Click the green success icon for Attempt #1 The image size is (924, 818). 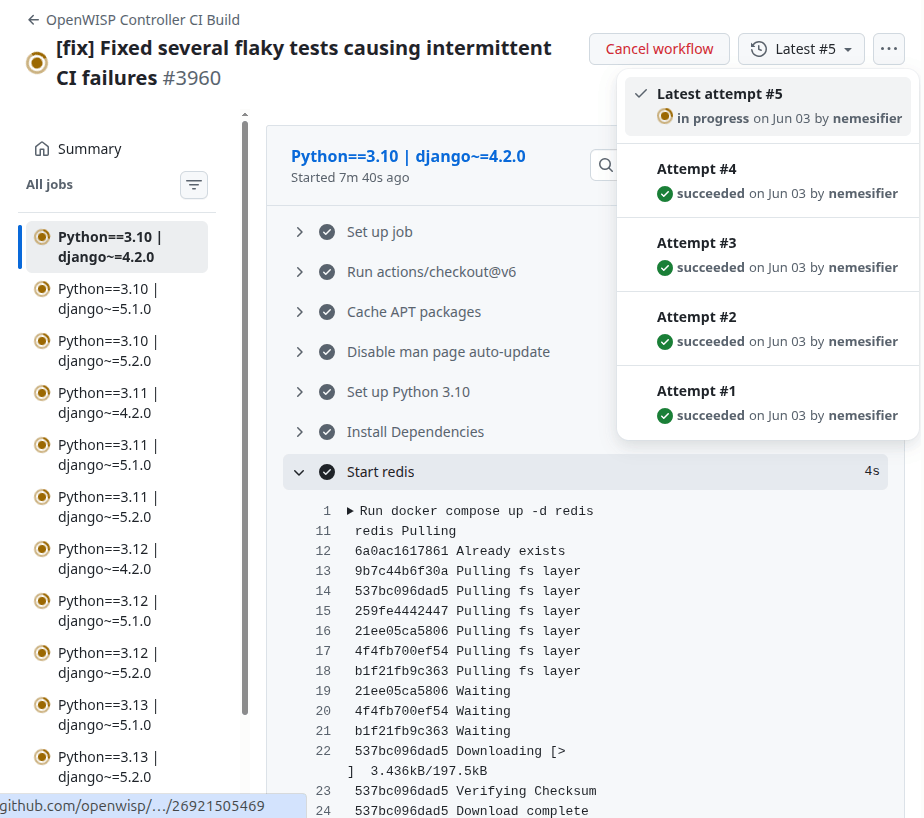[x=665, y=416]
